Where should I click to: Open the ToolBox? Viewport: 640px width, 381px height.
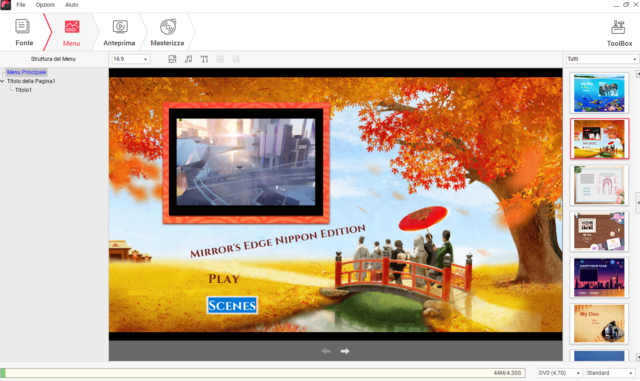pos(619,33)
